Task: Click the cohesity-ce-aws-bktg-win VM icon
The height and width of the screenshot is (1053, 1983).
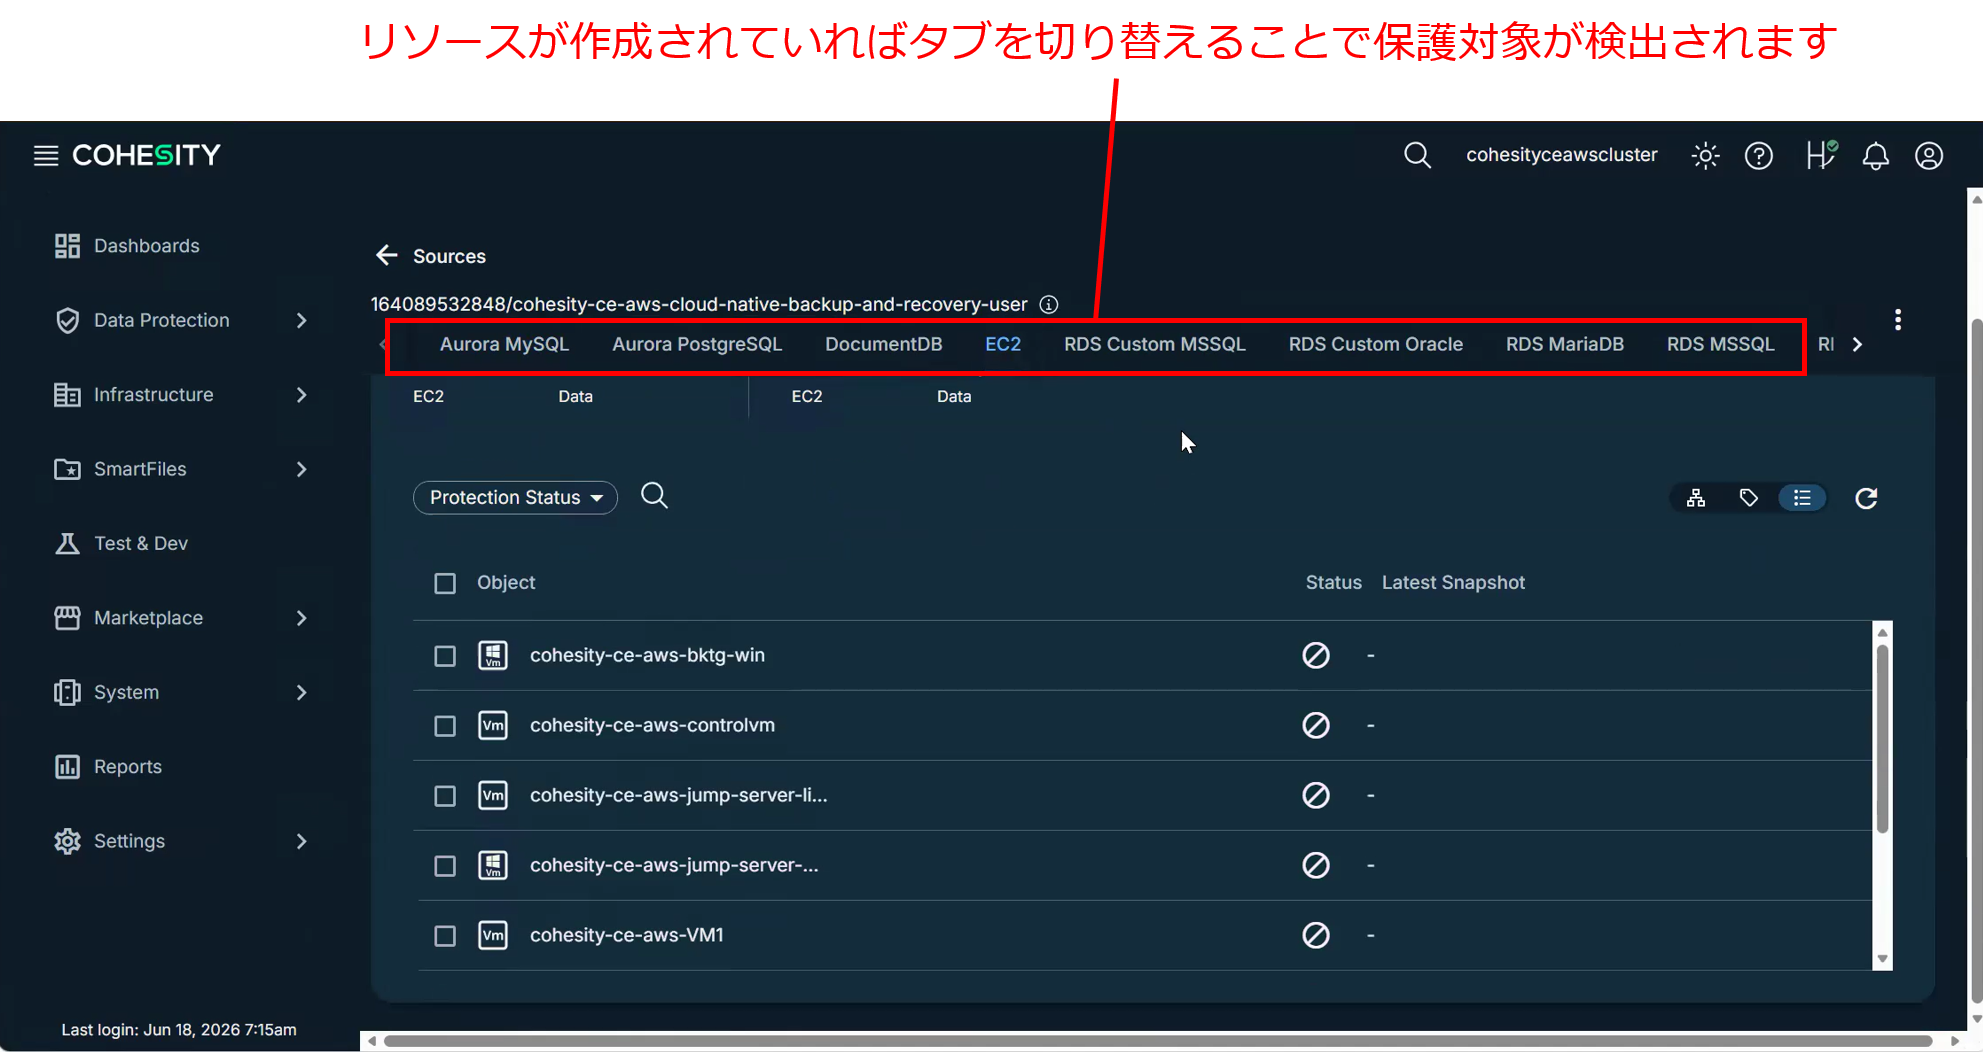Action: point(493,655)
